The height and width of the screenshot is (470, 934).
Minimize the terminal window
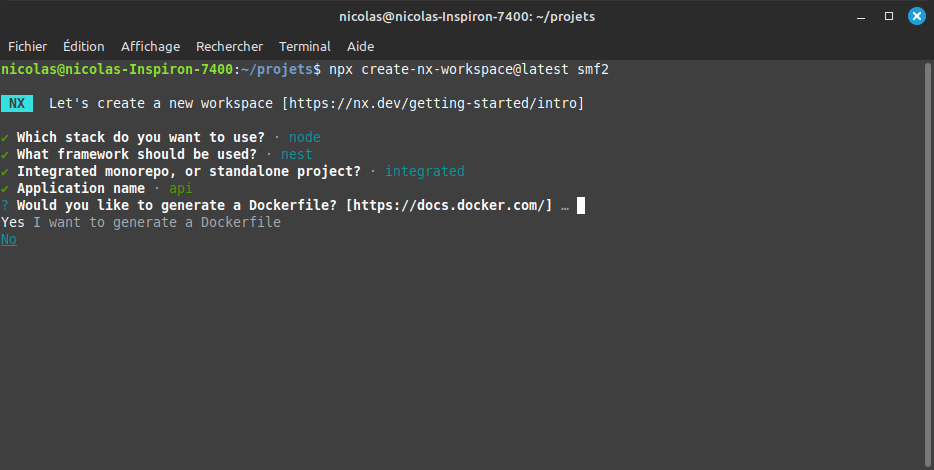pyautogui.click(x=862, y=16)
